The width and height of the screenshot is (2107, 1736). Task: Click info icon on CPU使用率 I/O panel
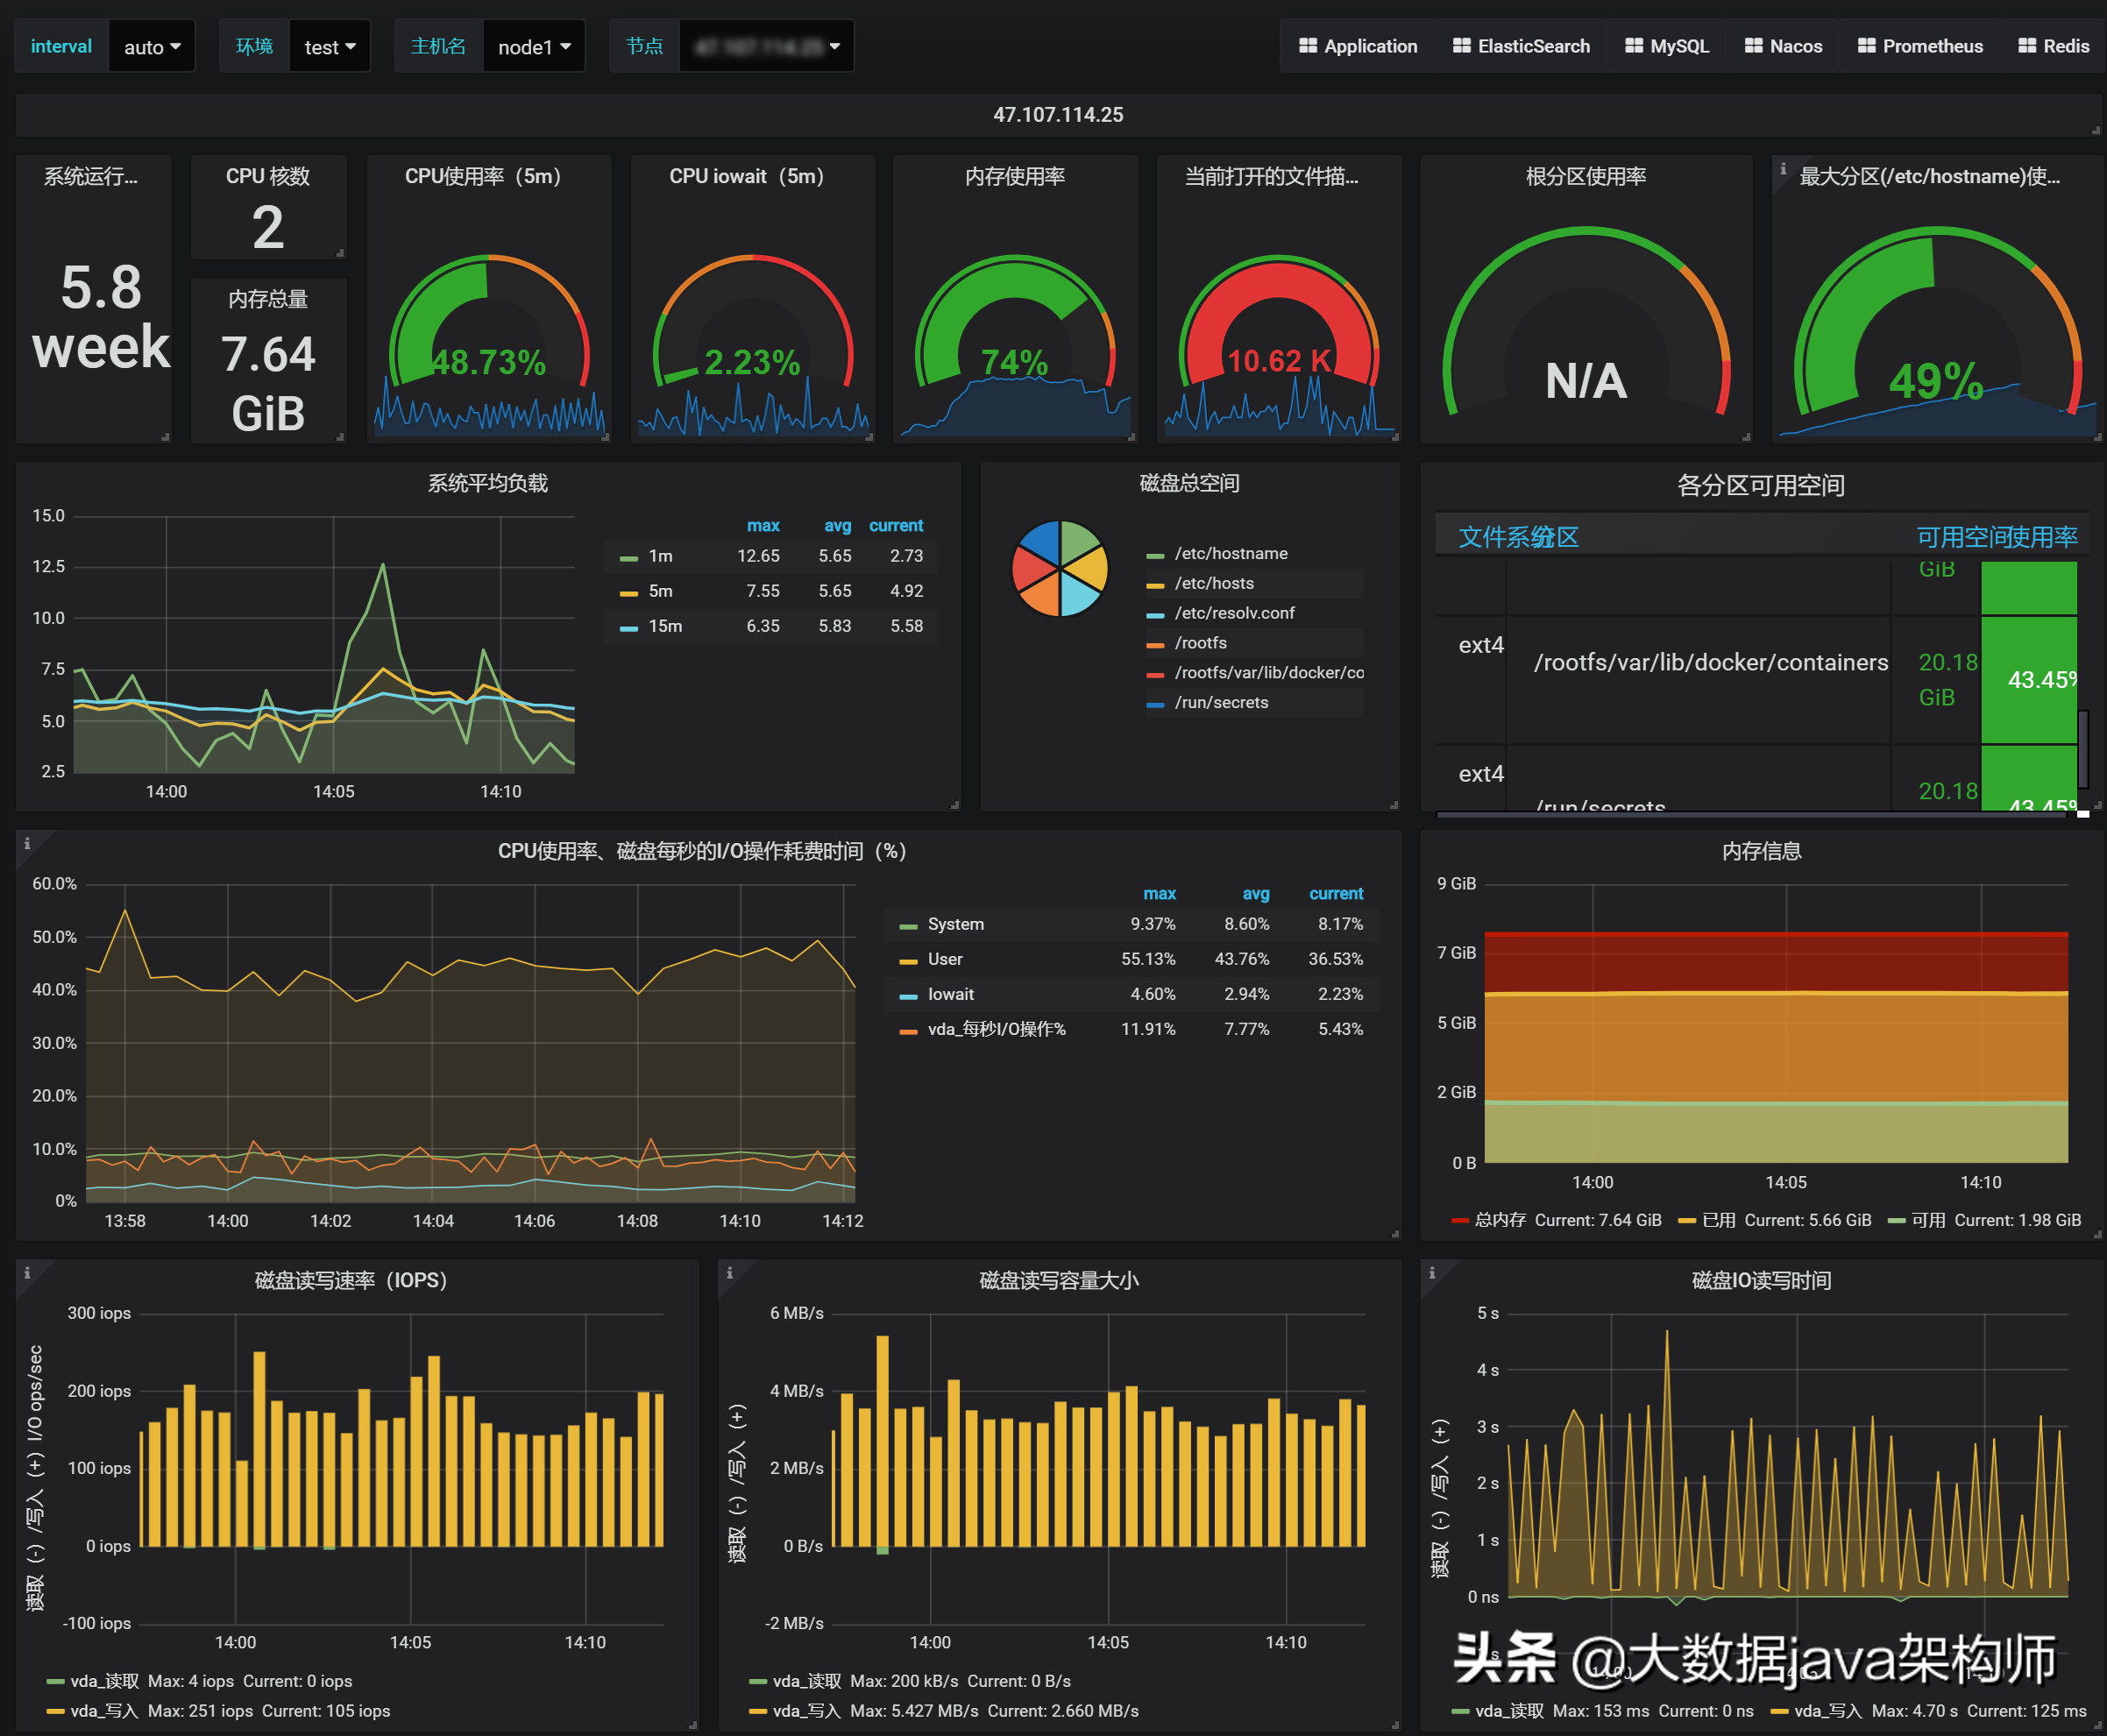27,844
